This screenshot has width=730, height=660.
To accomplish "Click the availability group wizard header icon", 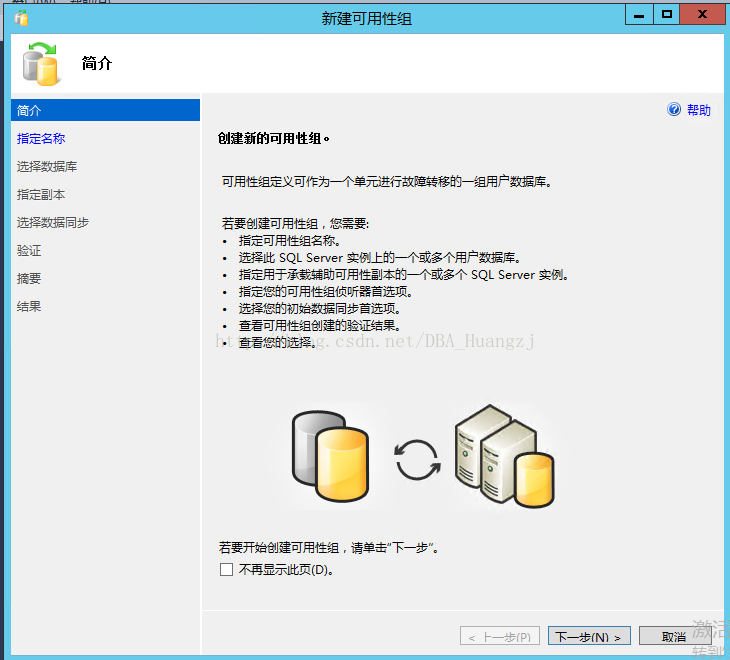I will tap(41, 64).
